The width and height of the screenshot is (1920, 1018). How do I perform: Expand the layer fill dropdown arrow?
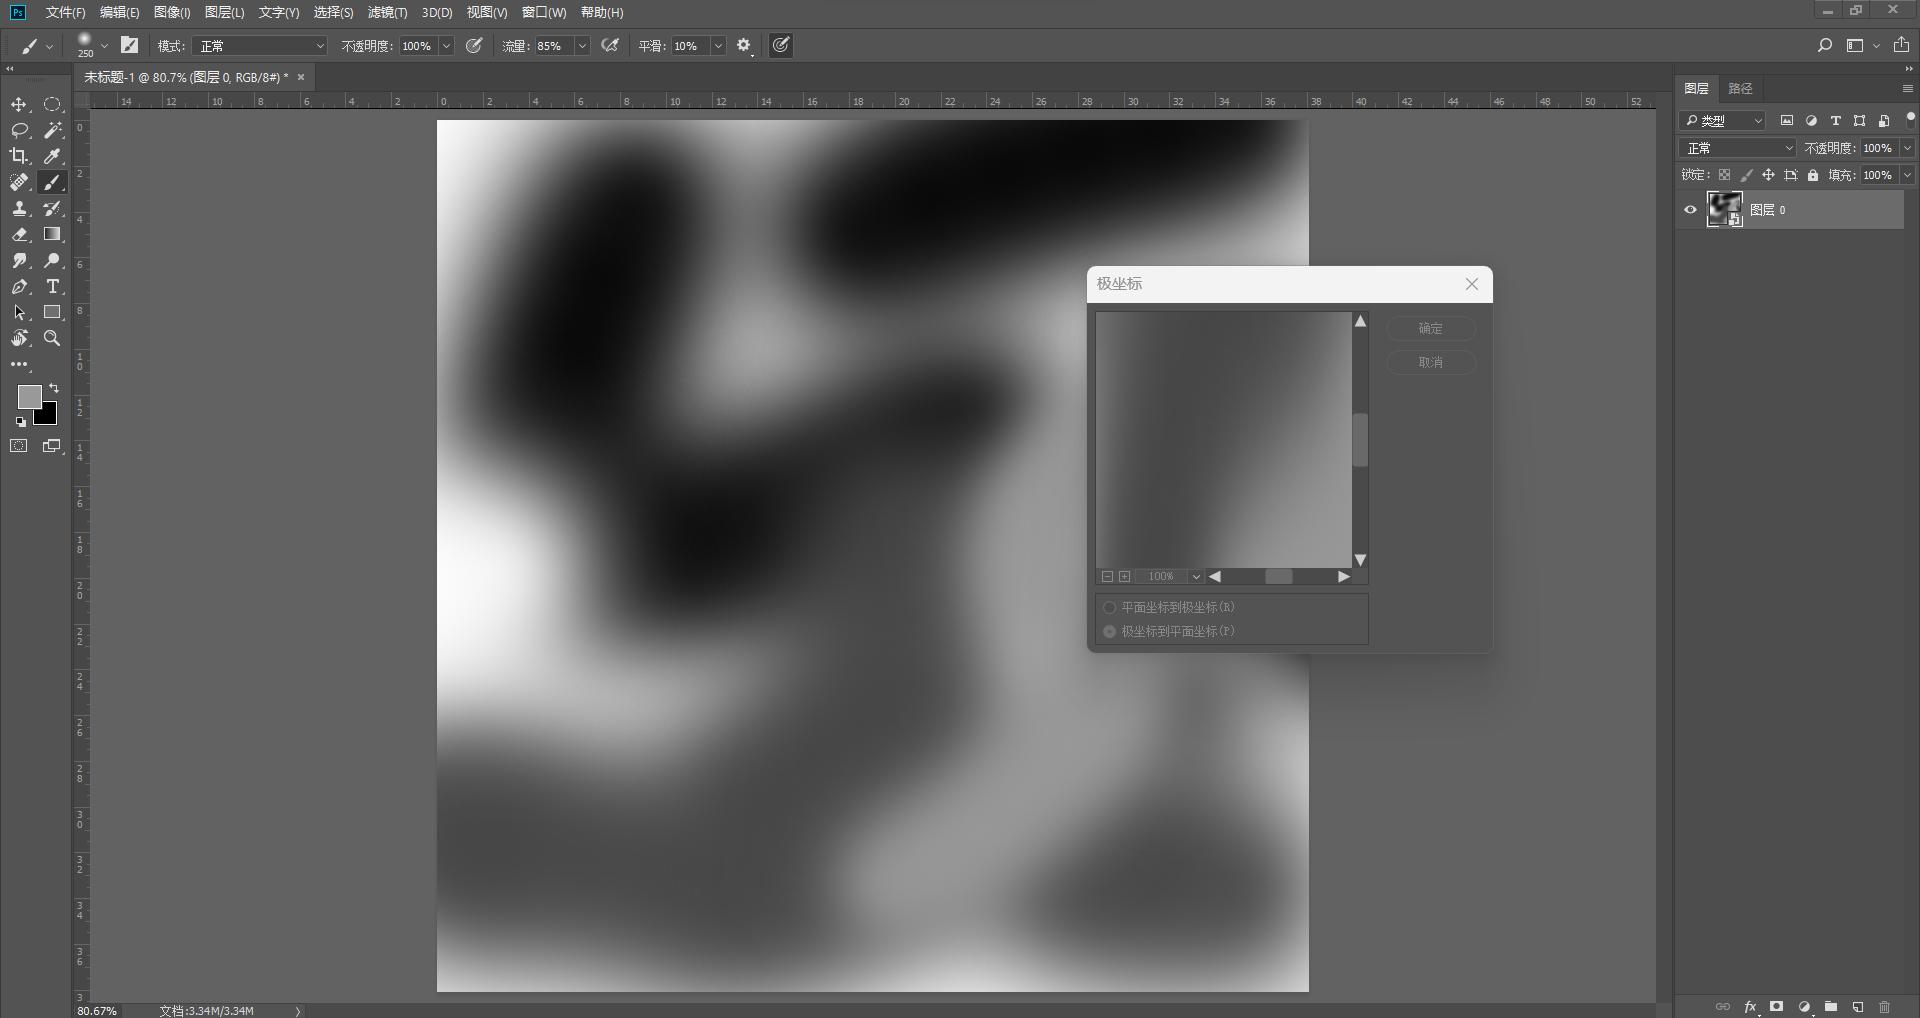tap(1907, 175)
